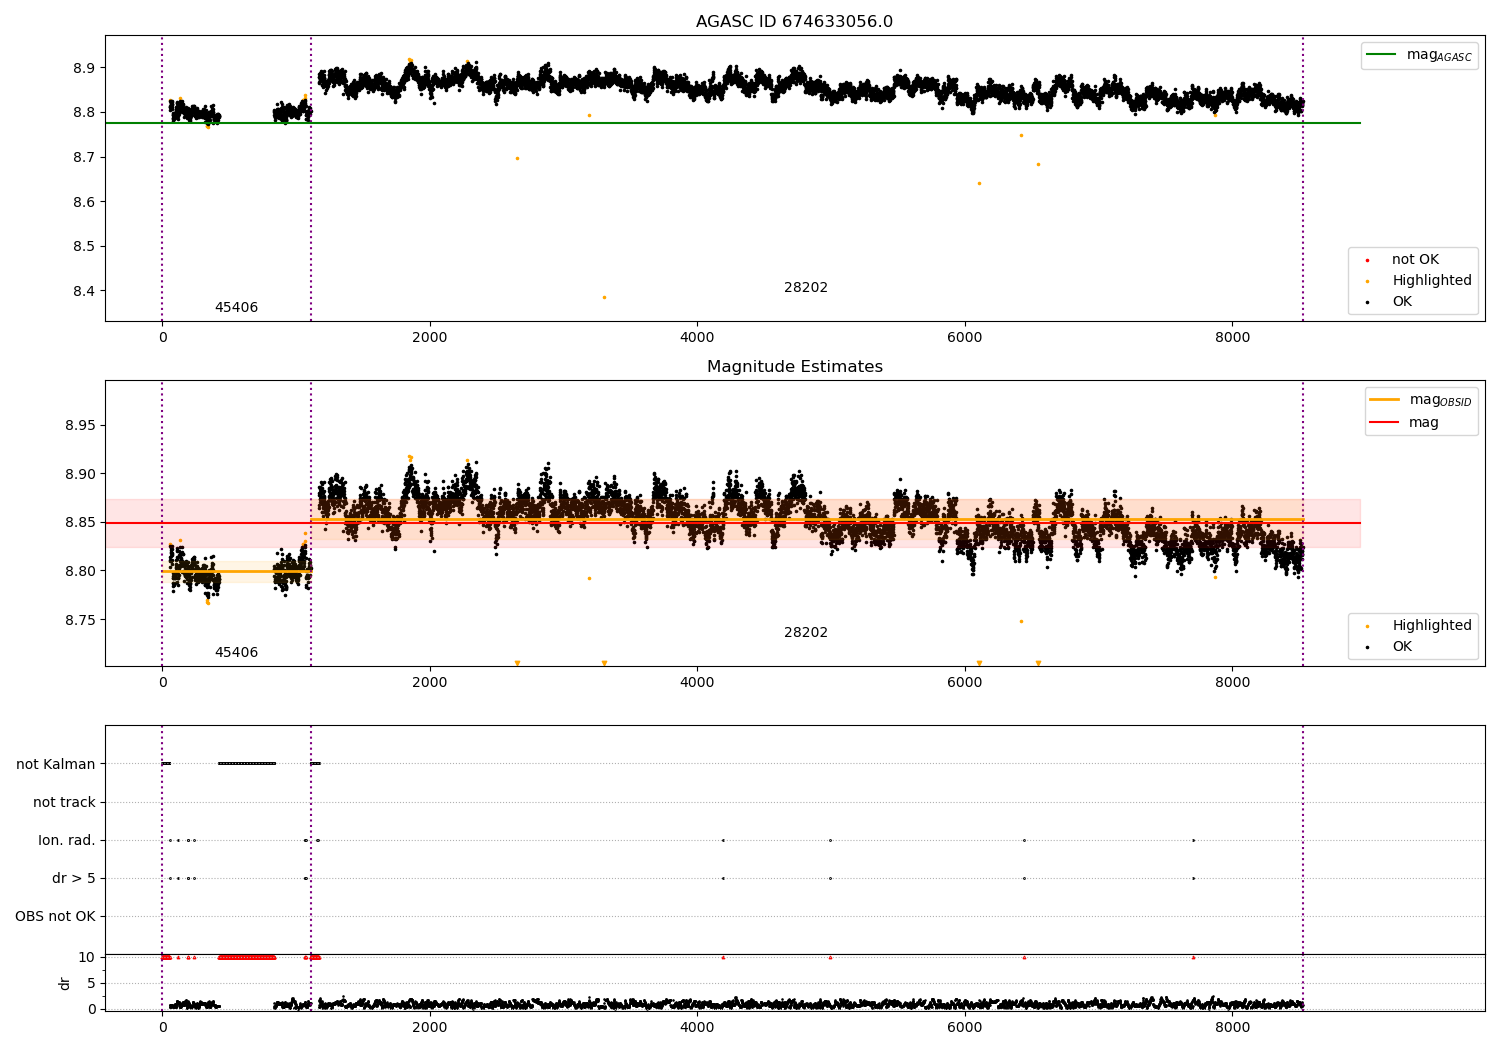
Task: Select the 8.95 y-axis tick label
Action: click(79, 425)
